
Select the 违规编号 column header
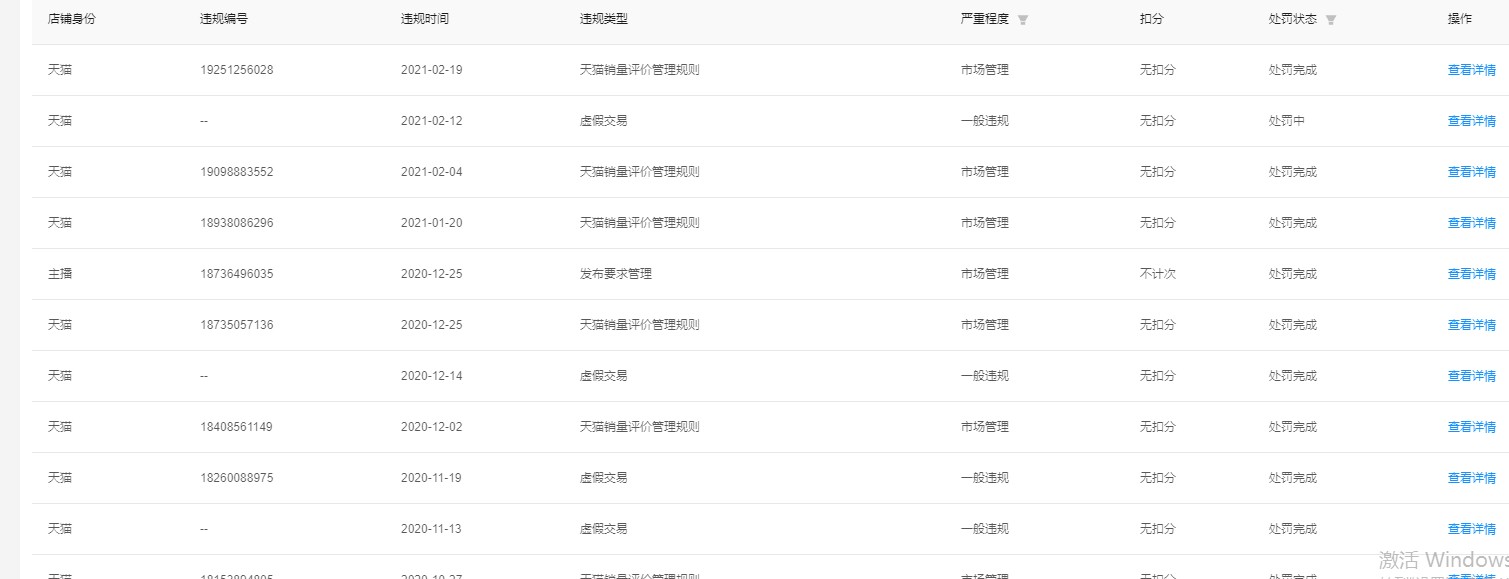click(x=224, y=19)
